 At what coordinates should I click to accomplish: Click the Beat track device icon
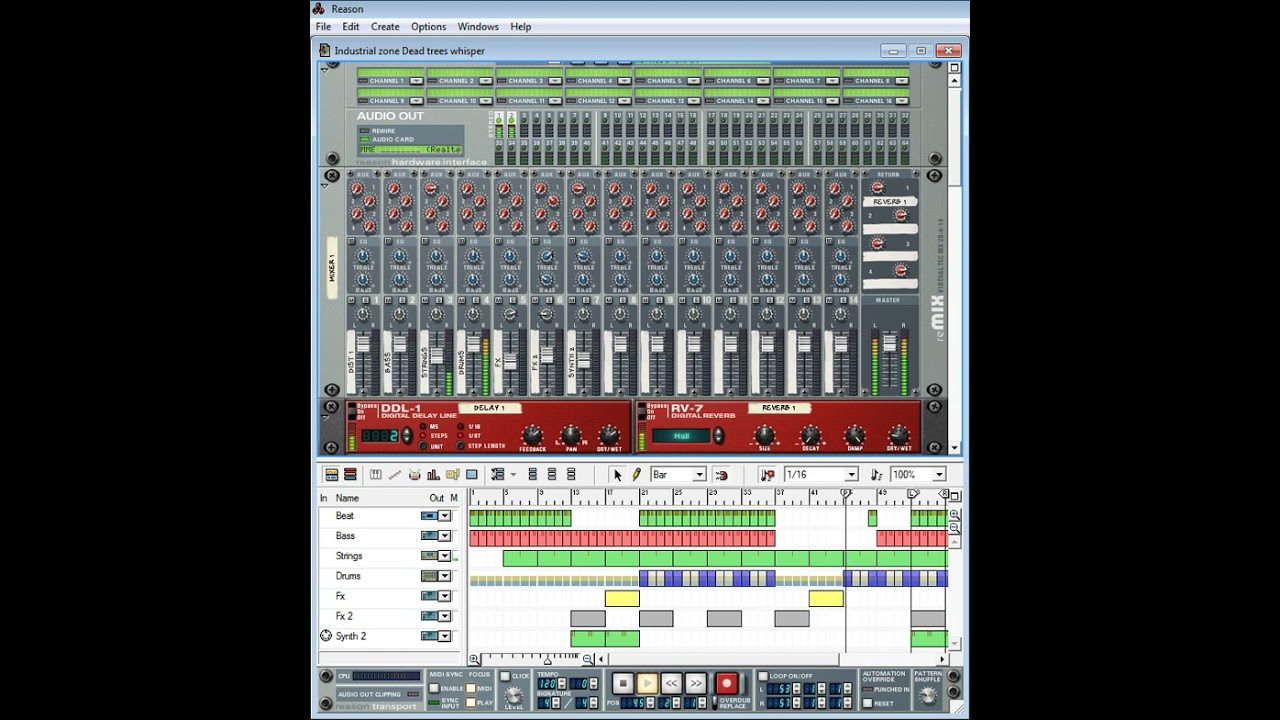pos(429,516)
